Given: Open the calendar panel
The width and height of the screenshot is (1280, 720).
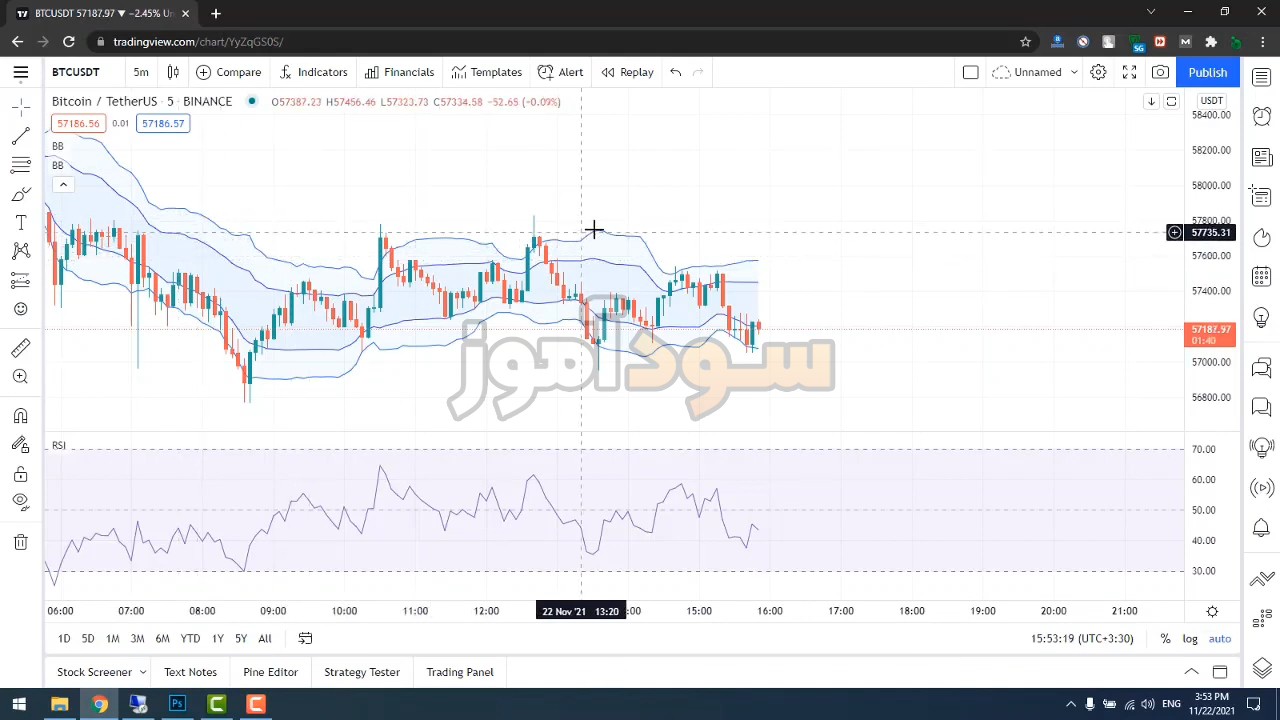Looking at the screenshot, I should pos(1262,276).
